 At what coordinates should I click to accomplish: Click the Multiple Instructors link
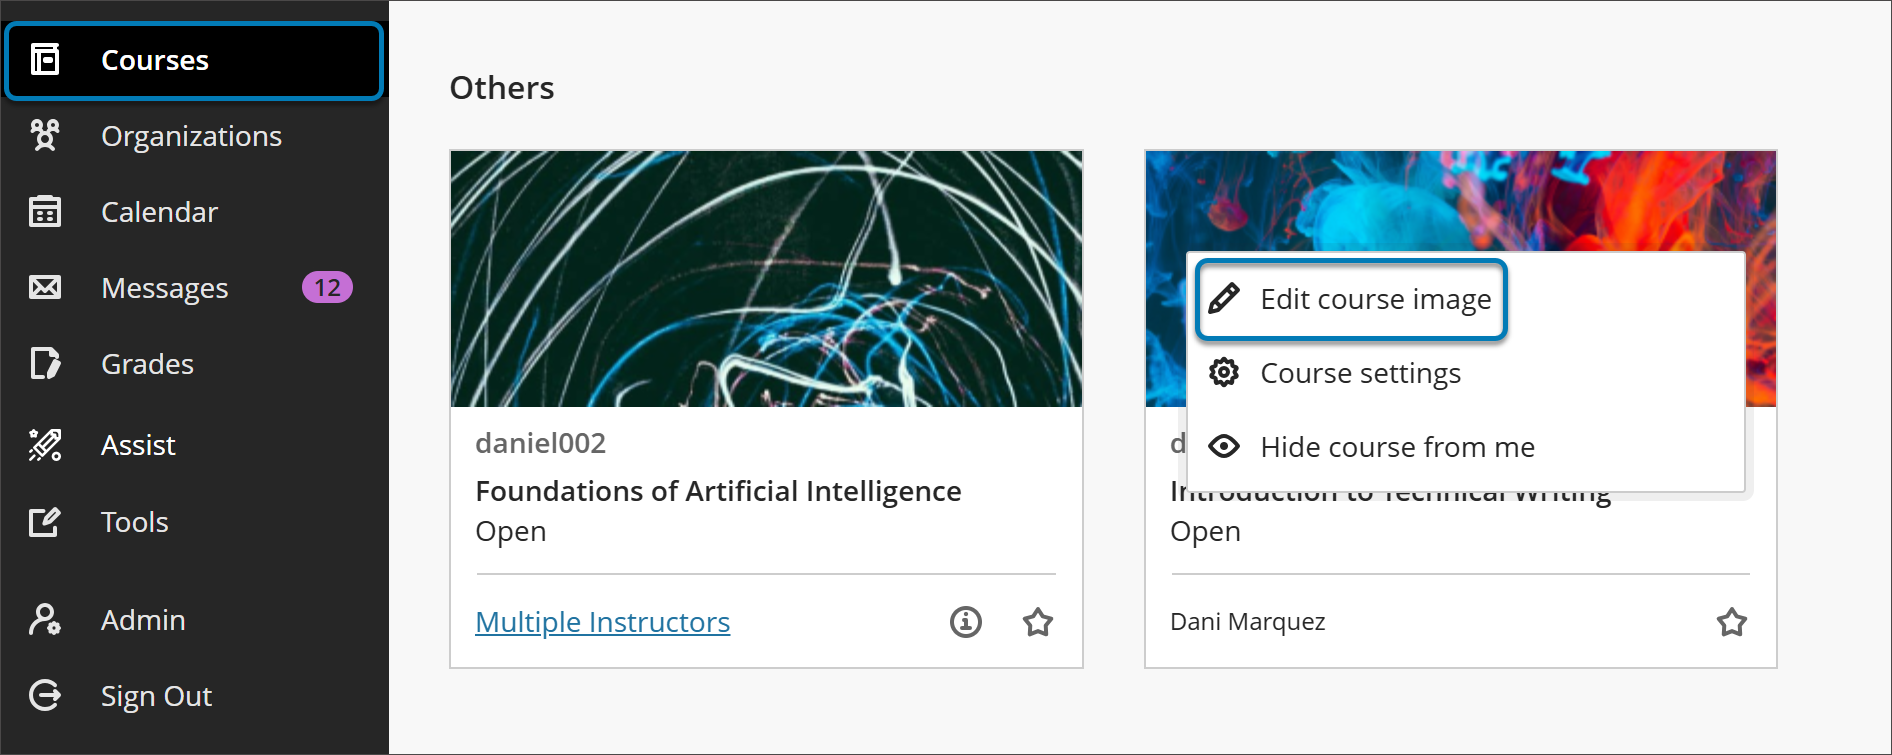click(602, 622)
